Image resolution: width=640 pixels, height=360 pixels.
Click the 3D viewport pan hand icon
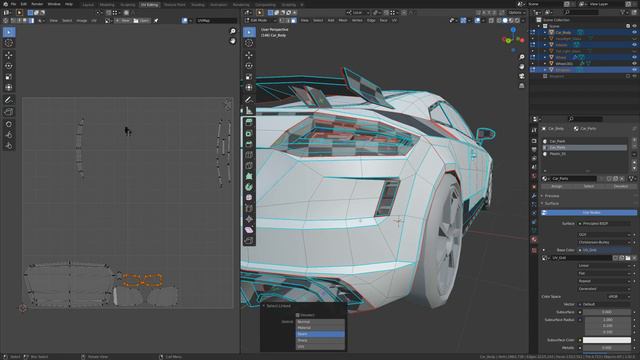[522, 67]
